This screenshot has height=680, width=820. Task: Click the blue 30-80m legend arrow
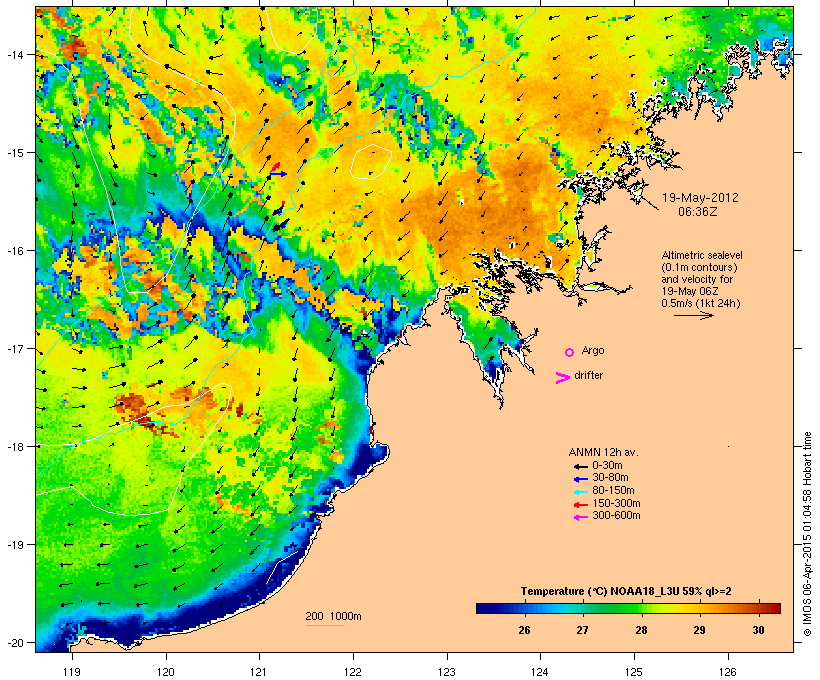[580, 479]
